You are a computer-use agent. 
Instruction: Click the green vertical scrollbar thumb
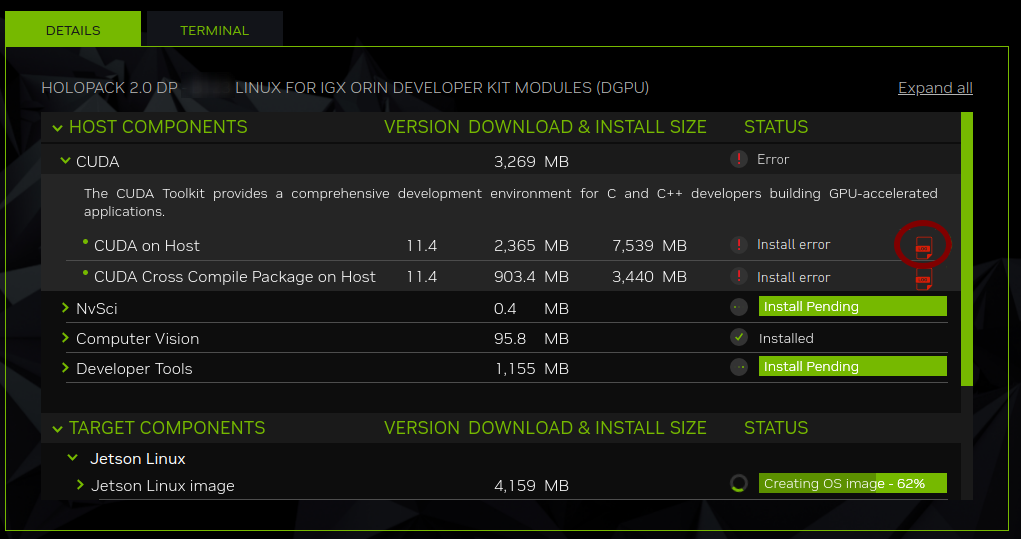(967, 249)
